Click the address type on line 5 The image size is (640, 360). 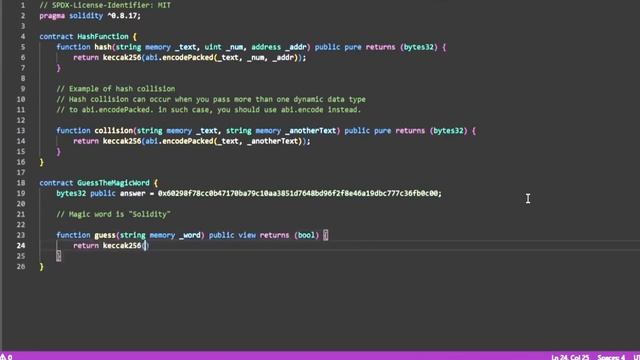coord(266,47)
